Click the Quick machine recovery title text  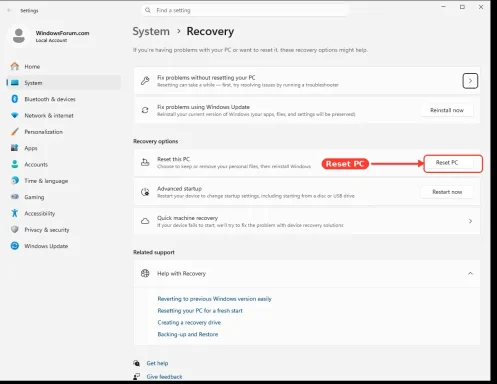[x=187, y=218]
